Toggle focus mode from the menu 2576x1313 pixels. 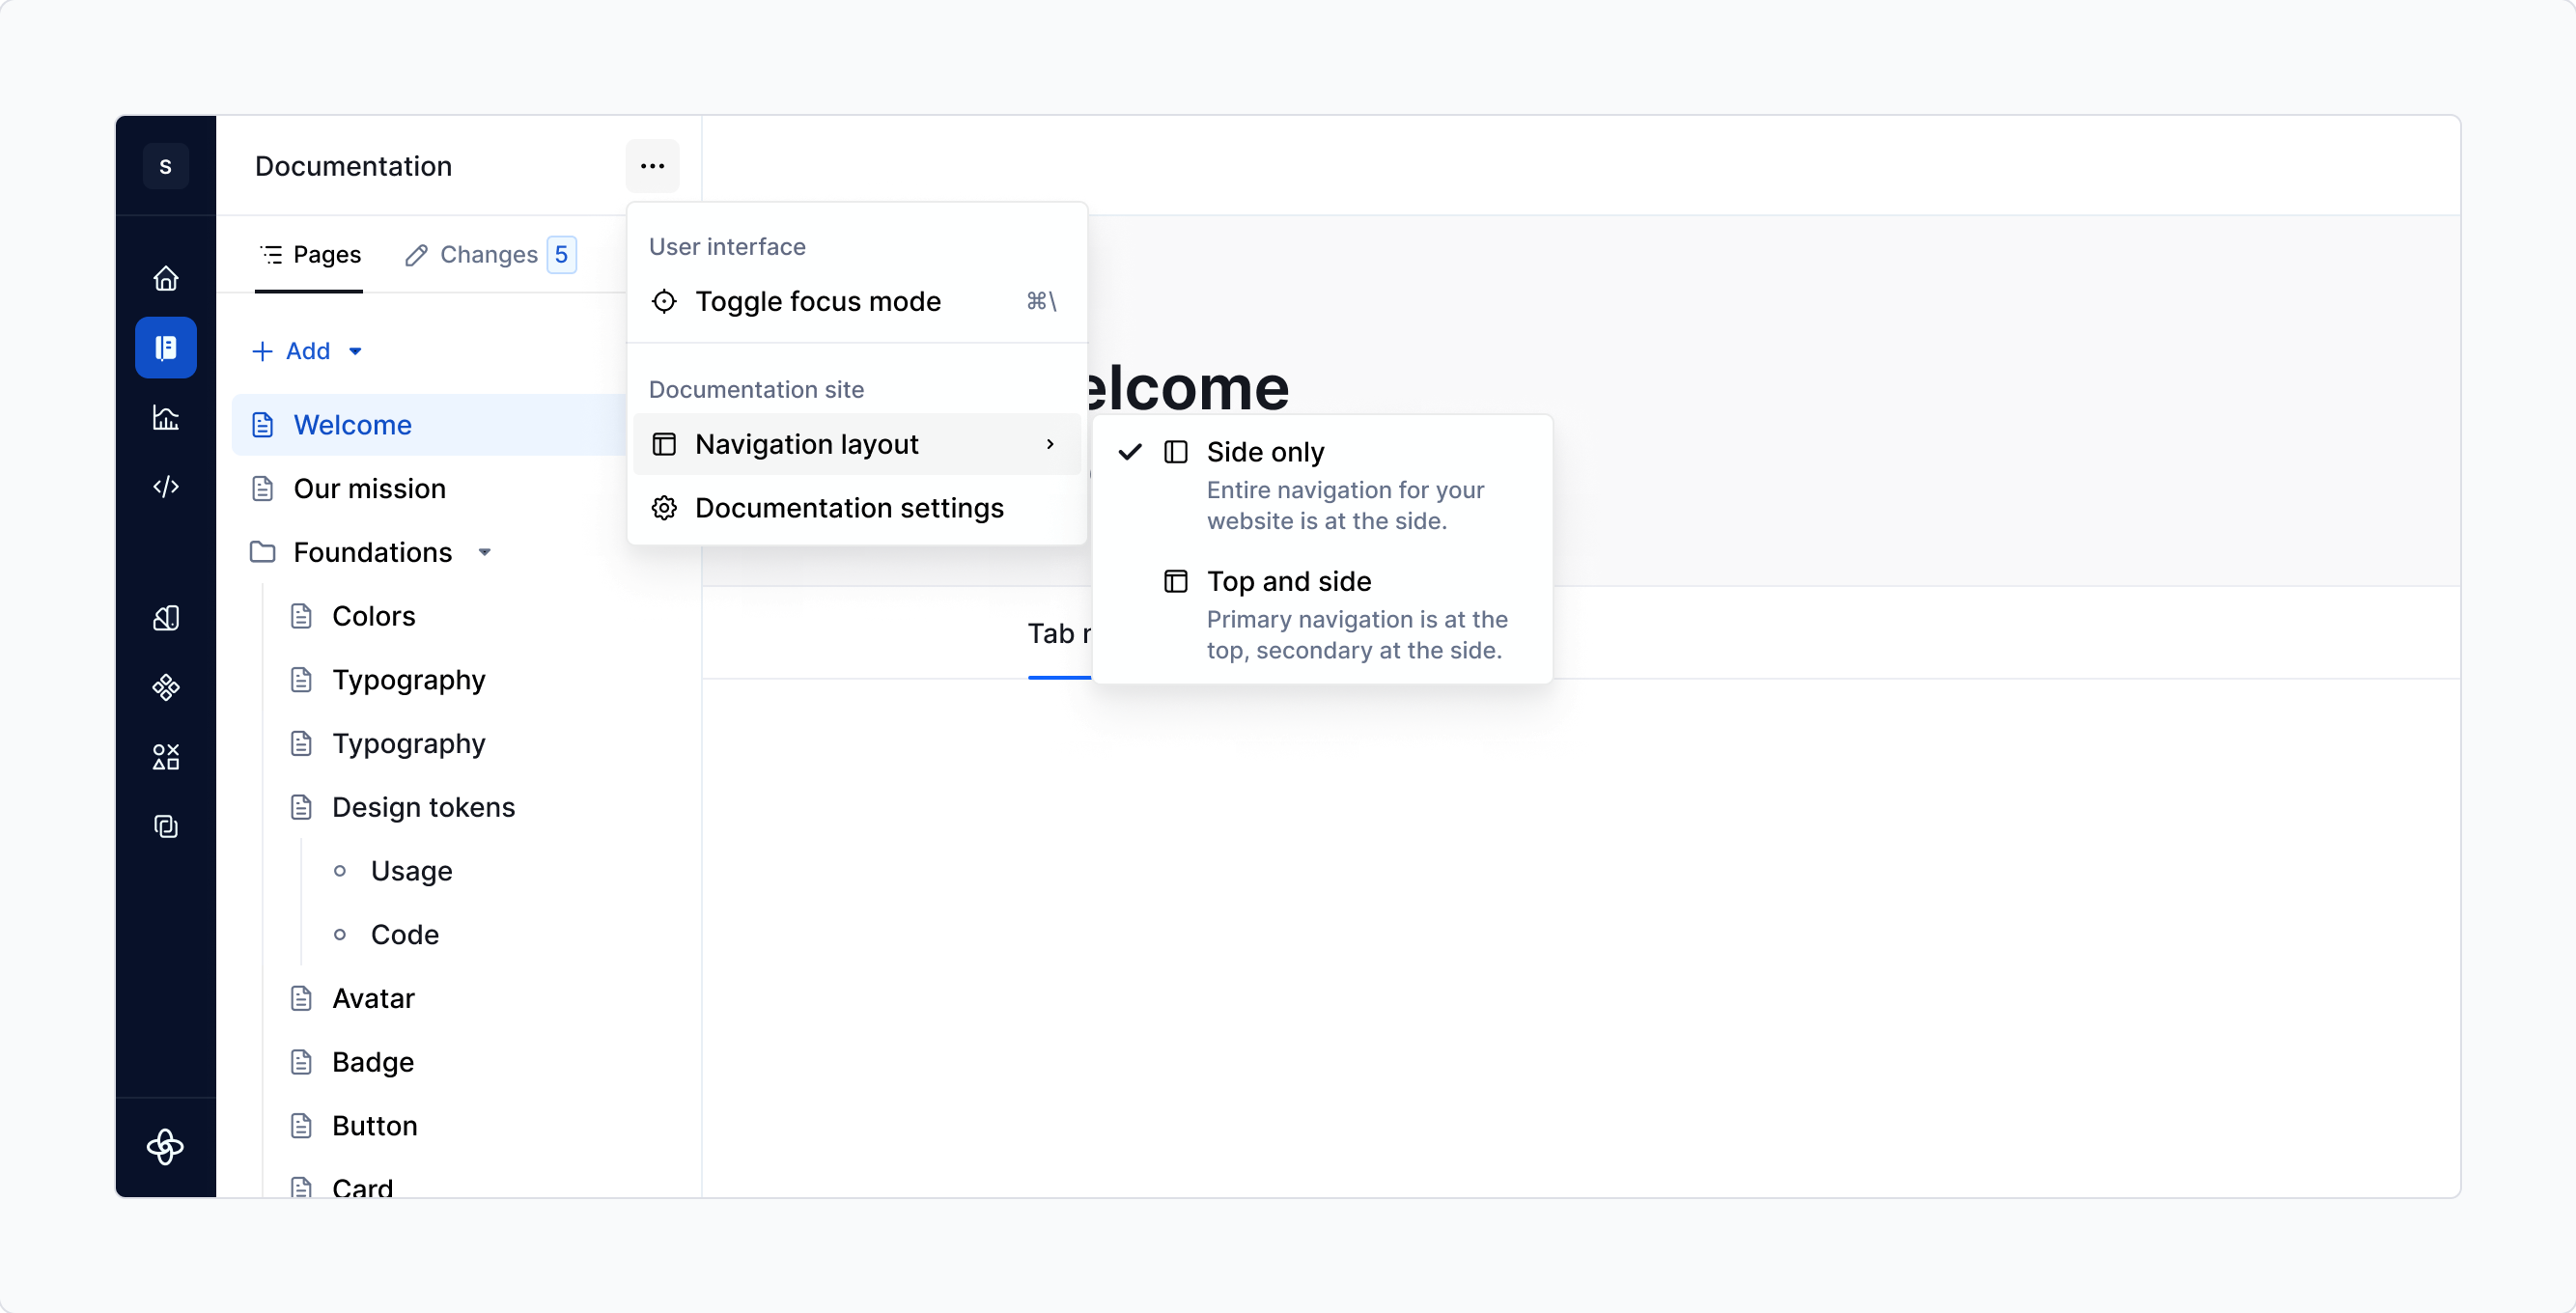[x=818, y=301]
